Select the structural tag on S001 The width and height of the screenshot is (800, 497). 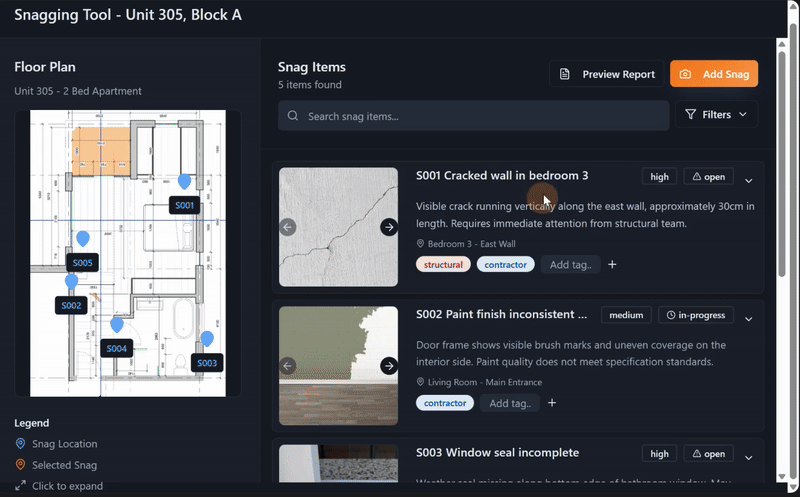click(443, 264)
